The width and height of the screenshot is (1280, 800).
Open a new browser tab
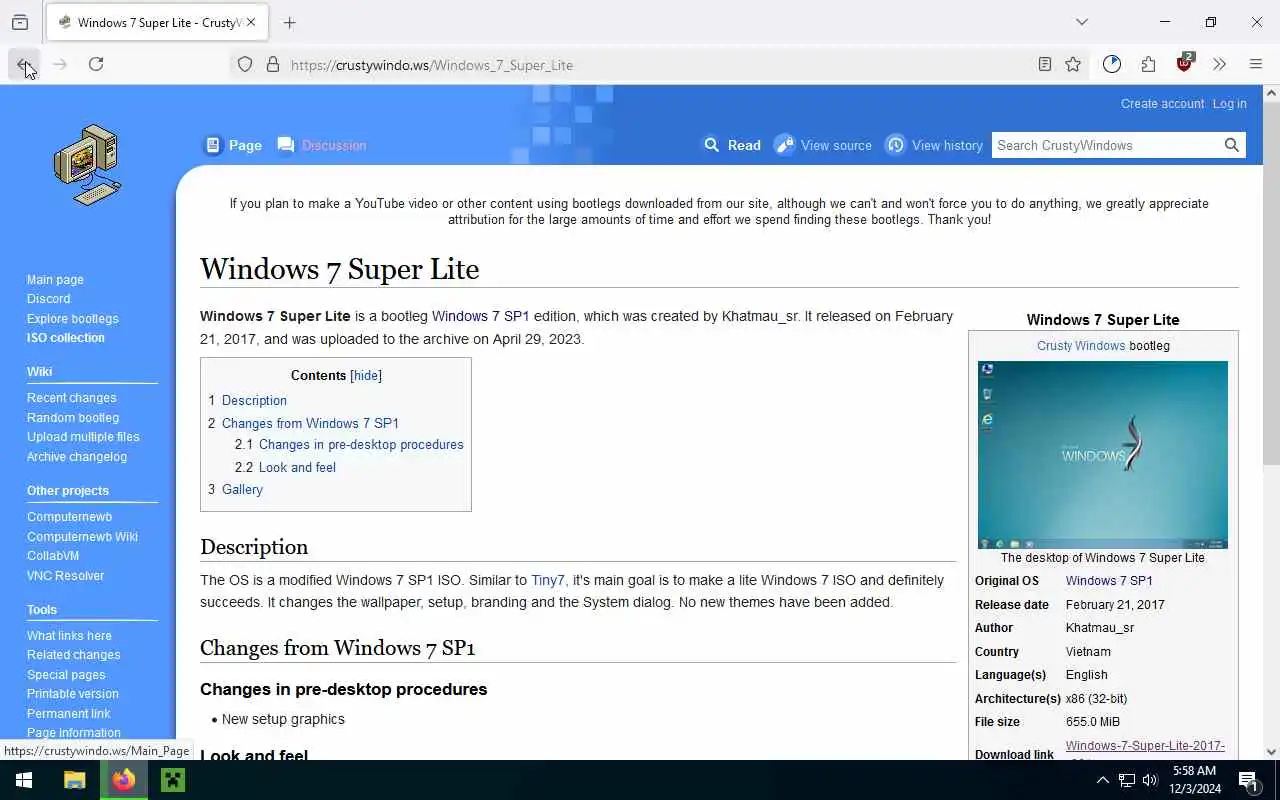pos(290,22)
